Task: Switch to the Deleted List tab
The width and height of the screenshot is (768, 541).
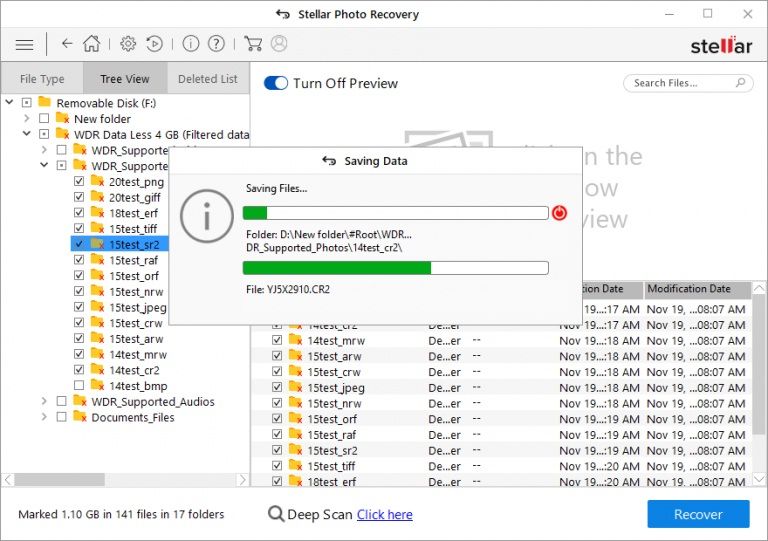Action: click(x=208, y=78)
